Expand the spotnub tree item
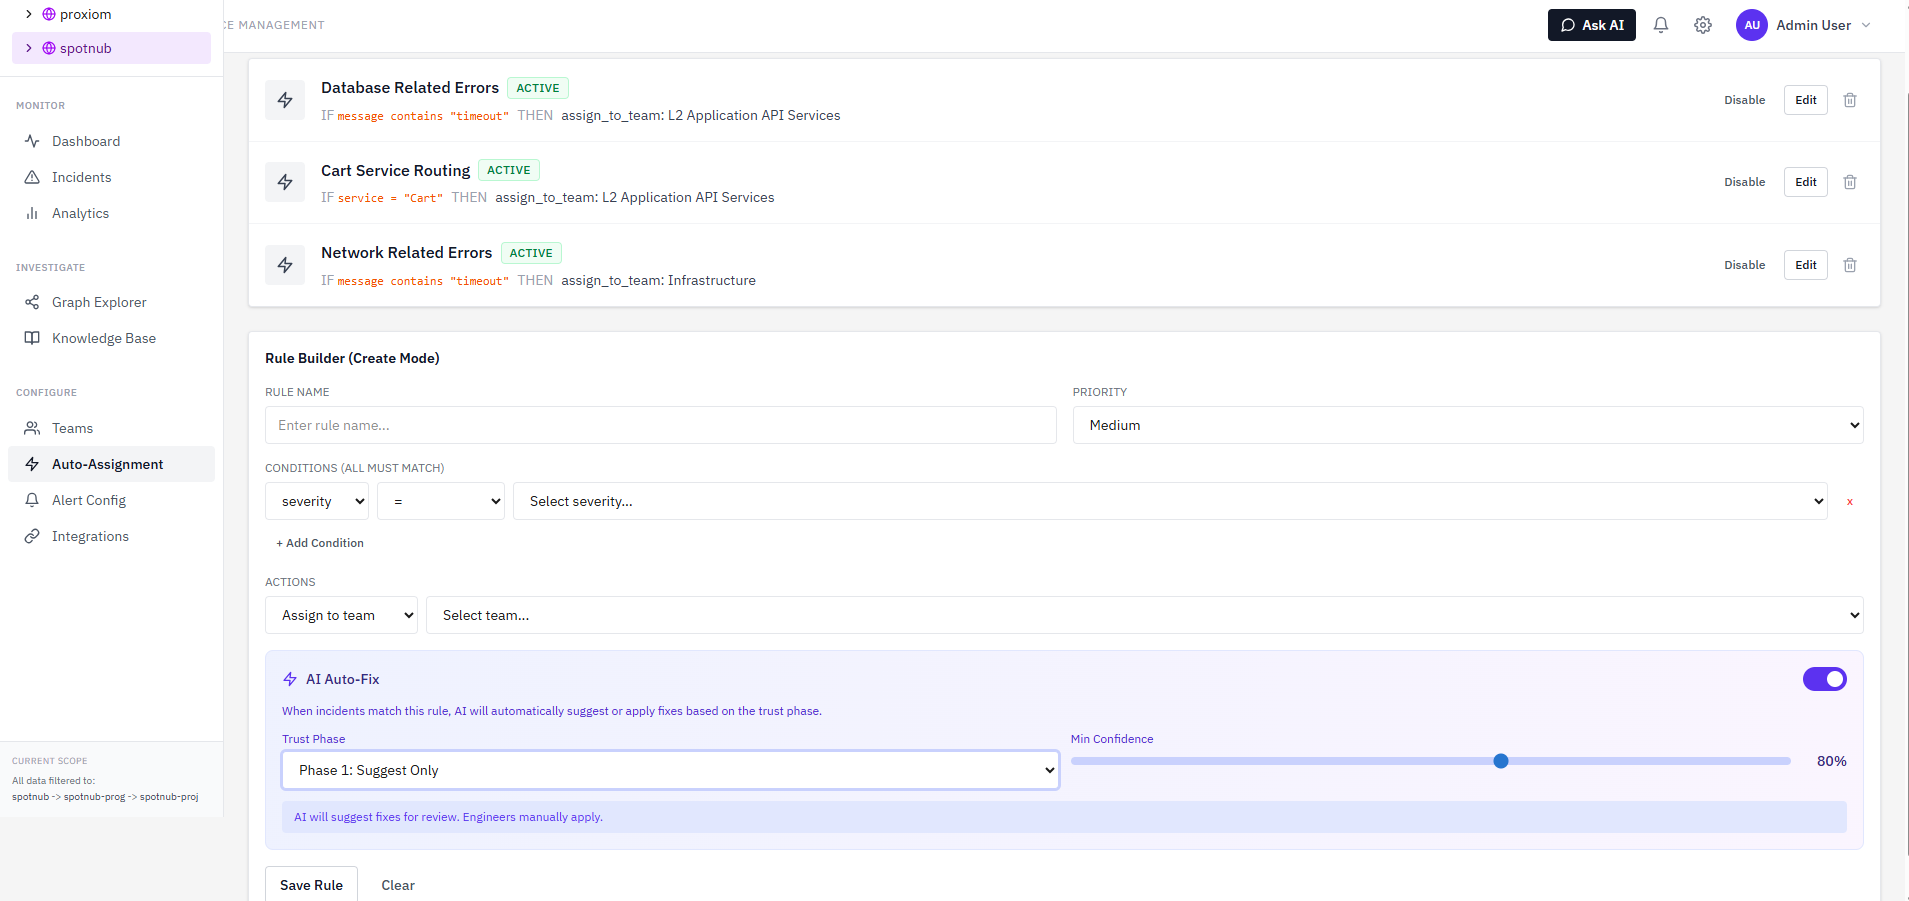The image size is (1909, 901). pos(29,48)
